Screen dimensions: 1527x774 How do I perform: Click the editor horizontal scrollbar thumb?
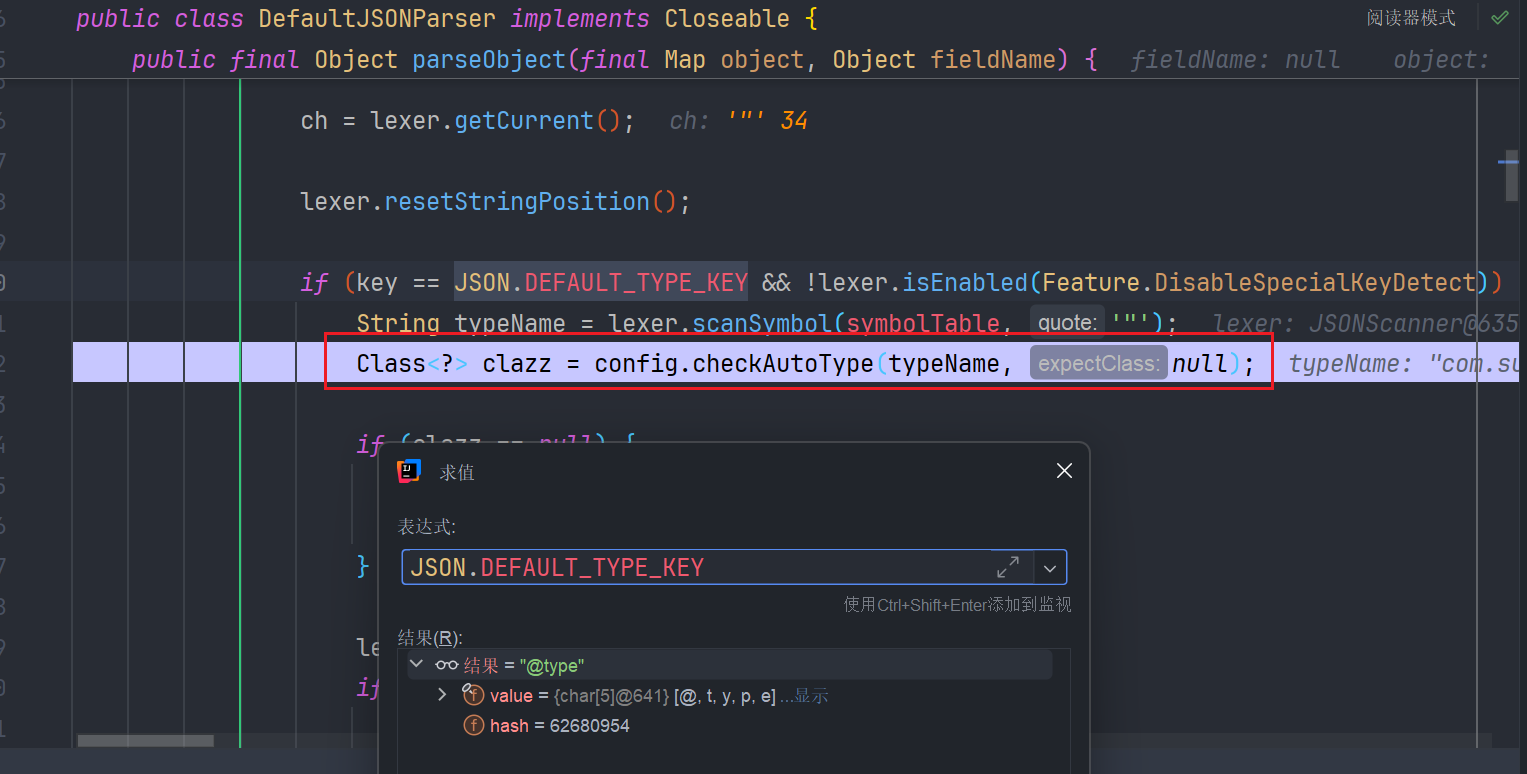(x=146, y=741)
